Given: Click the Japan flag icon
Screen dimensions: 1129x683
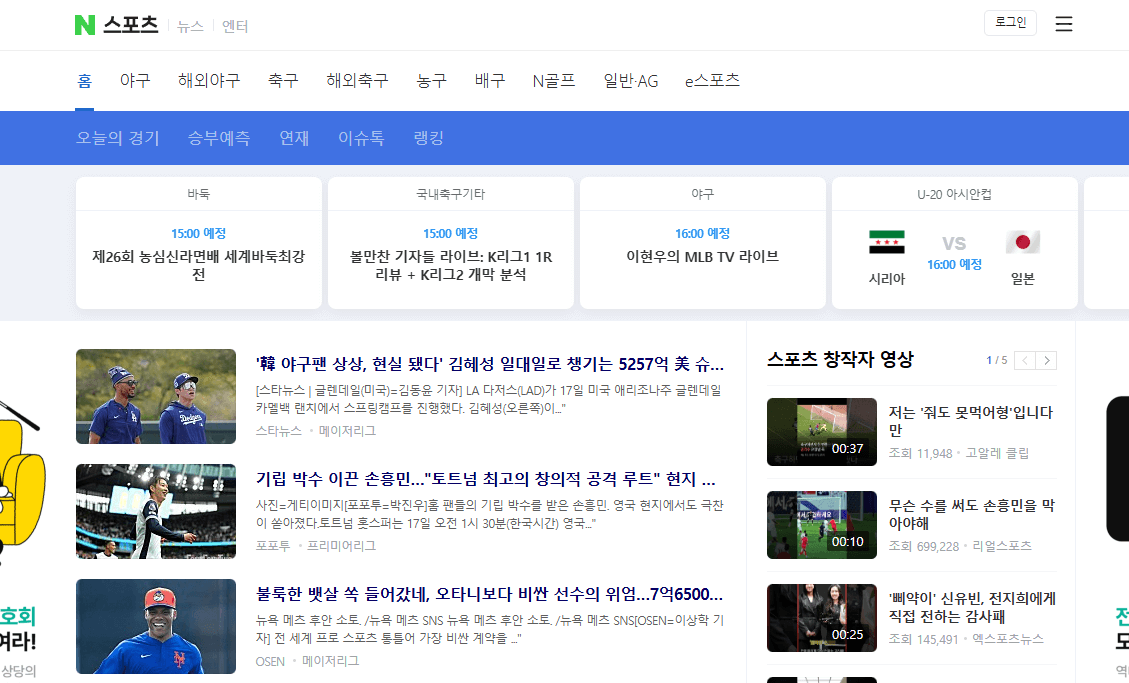Looking at the screenshot, I should 1022,242.
